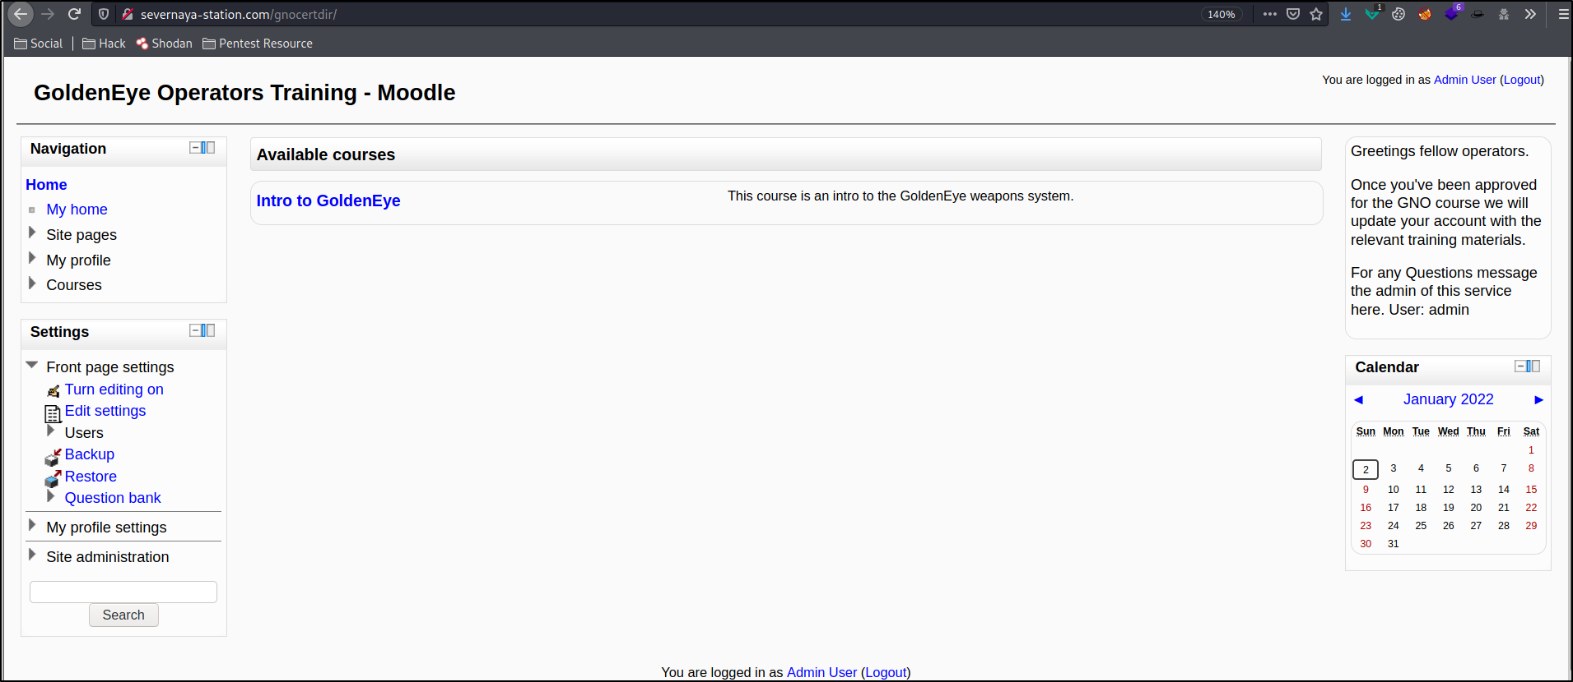The width and height of the screenshot is (1573, 682).
Task: Click Turn editing on link
Action: tap(114, 389)
